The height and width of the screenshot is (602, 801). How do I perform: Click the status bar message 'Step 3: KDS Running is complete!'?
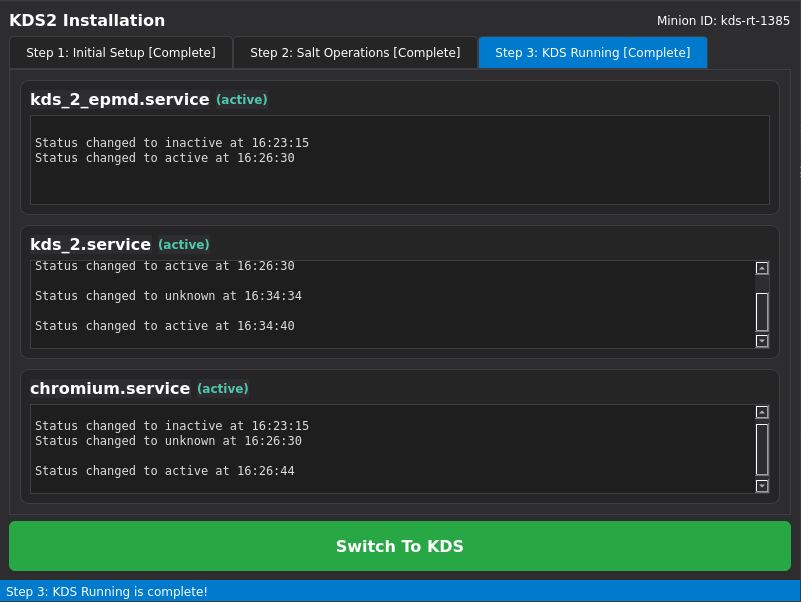(x=107, y=592)
